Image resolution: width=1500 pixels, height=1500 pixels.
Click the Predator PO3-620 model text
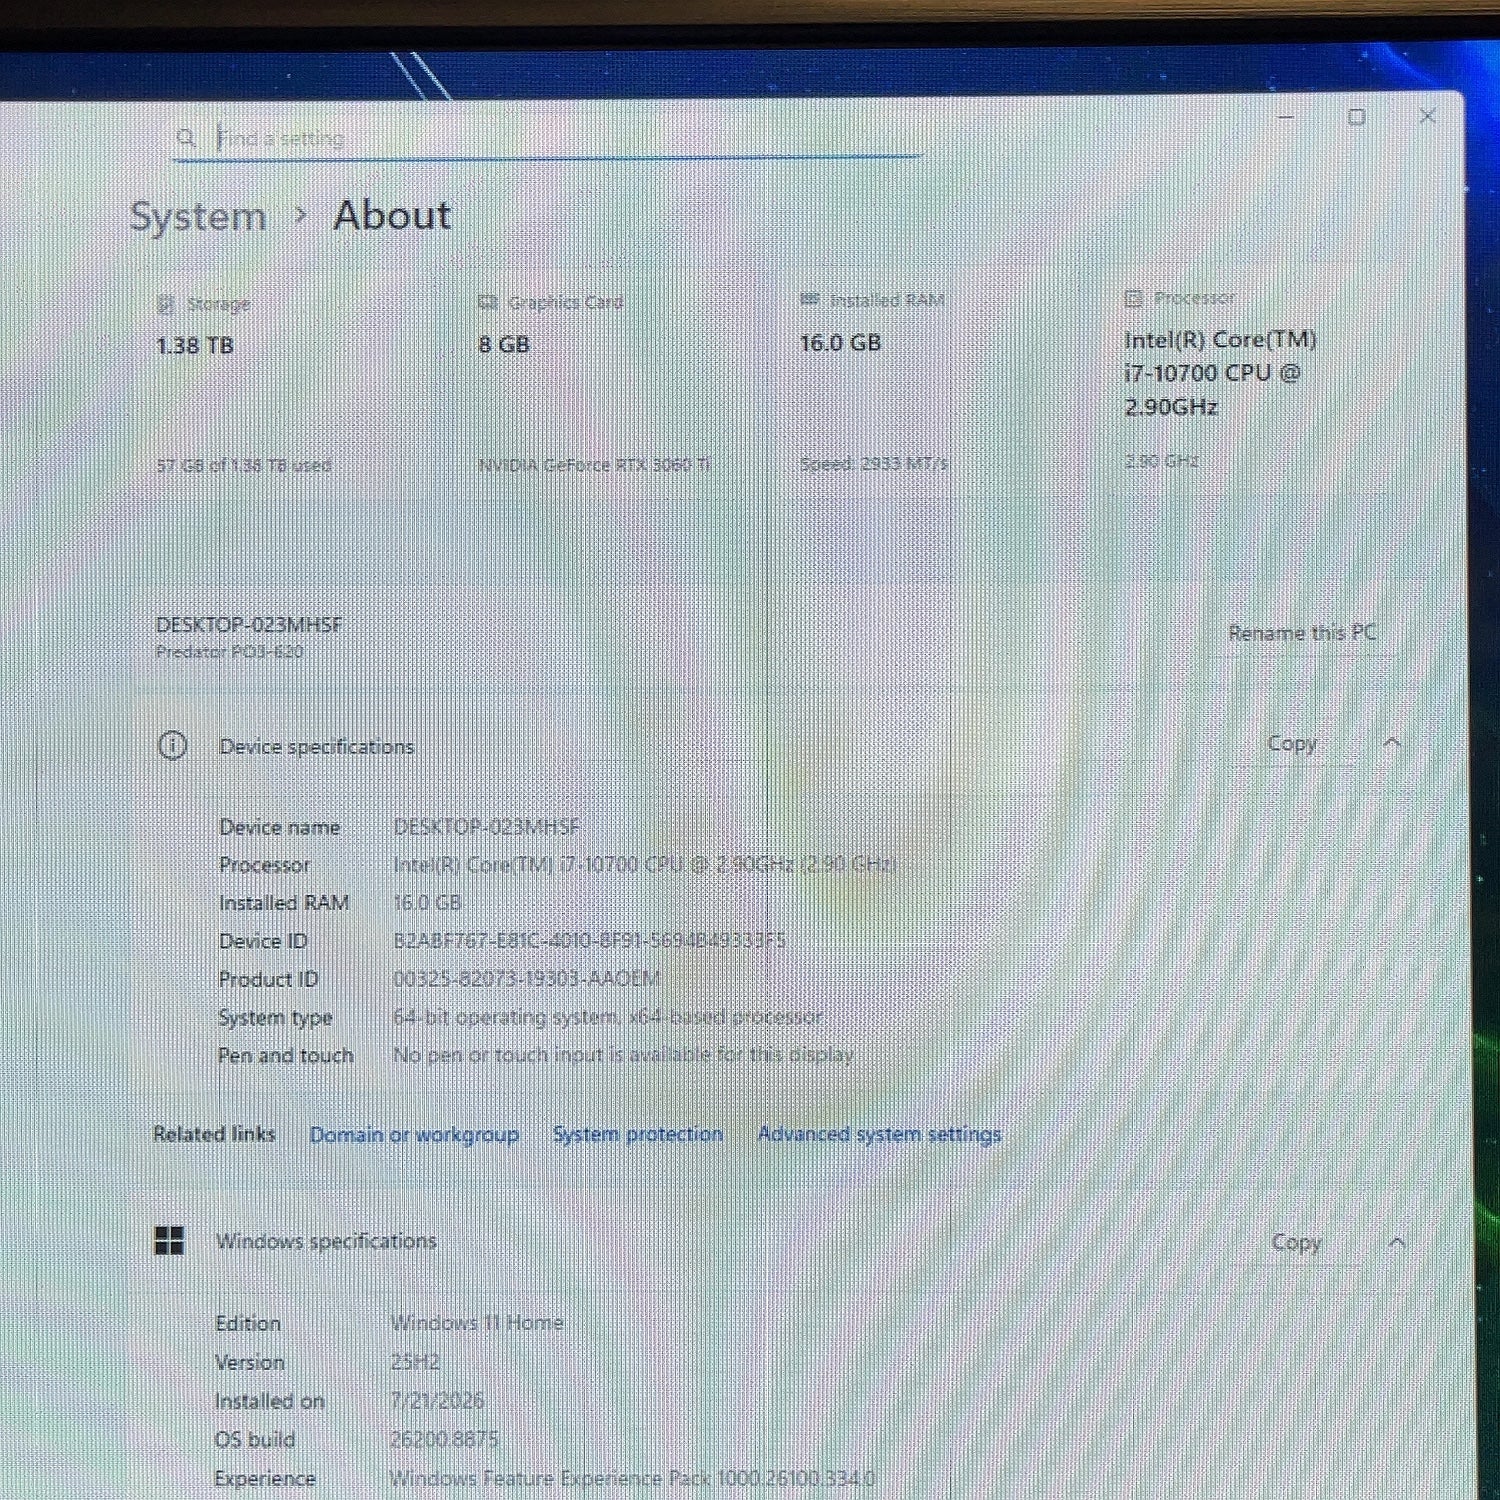pos(229,652)
